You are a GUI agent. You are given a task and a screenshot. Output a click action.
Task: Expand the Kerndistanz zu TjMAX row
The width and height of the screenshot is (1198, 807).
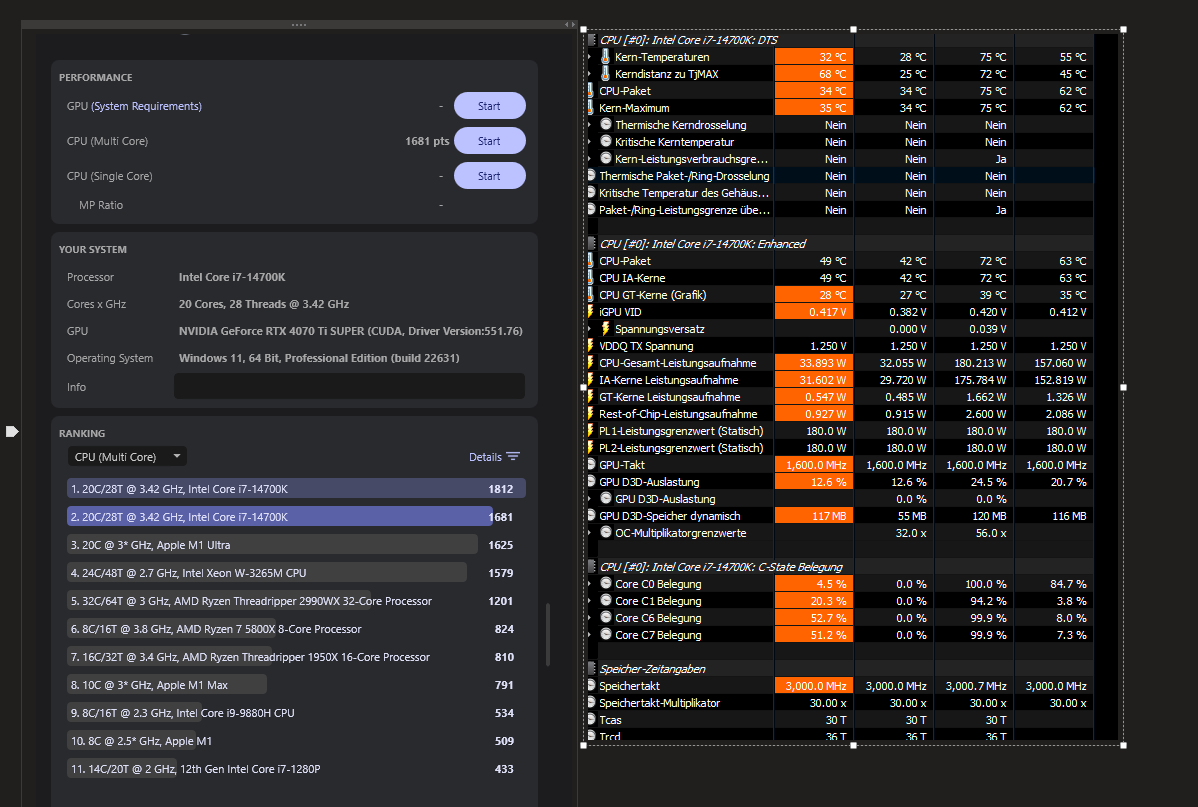tap(589, 73)
